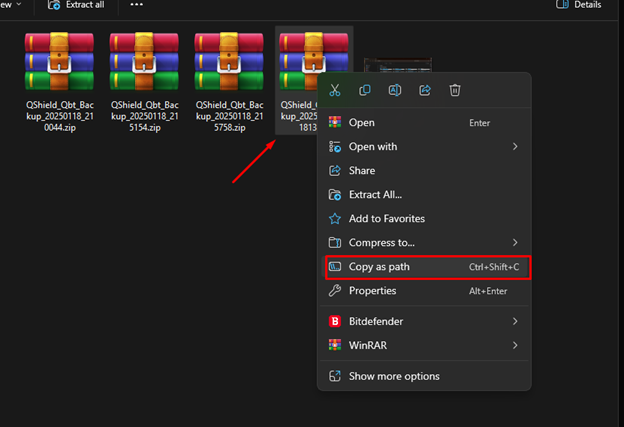Pick Share in the context menu
Image resolution: width=624 pixels, height=427 pixels.
click(x=424, y=170)
